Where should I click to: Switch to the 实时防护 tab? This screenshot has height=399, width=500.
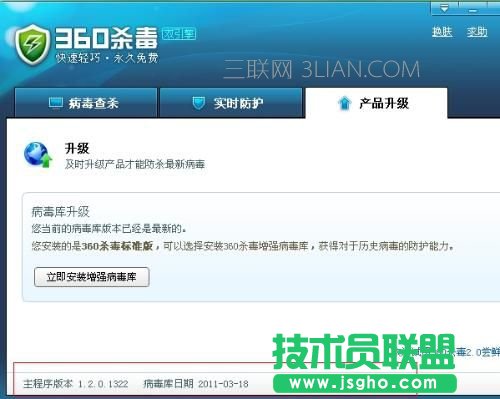click(231, 103)
